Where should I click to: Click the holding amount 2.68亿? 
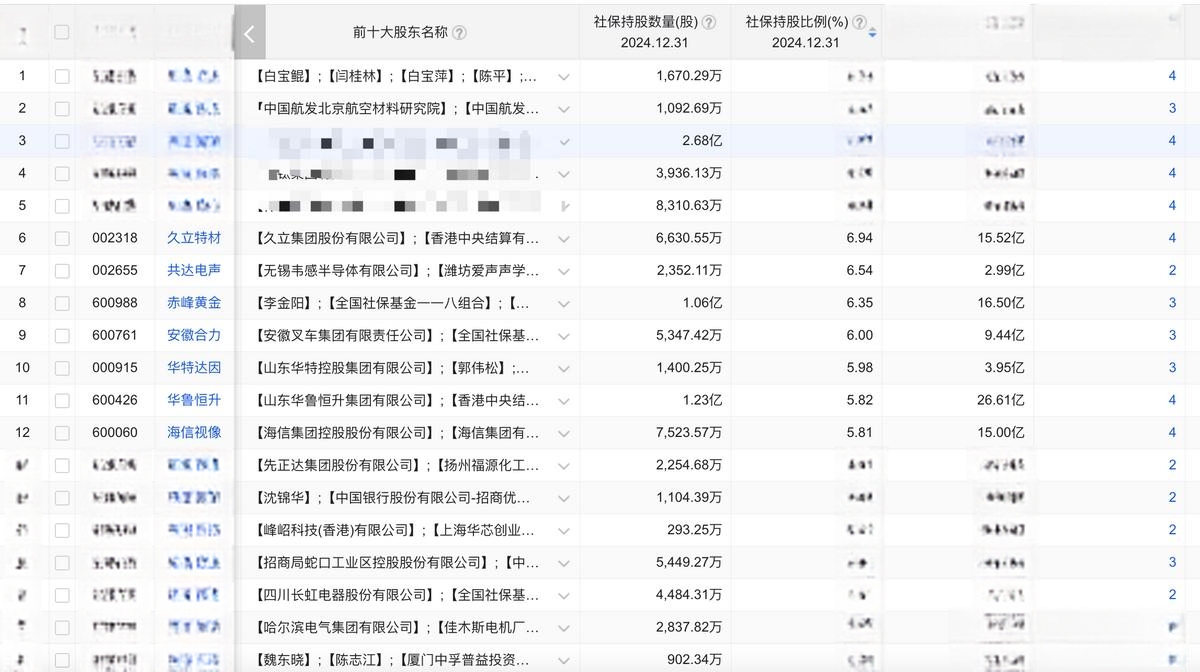point(702,141)
